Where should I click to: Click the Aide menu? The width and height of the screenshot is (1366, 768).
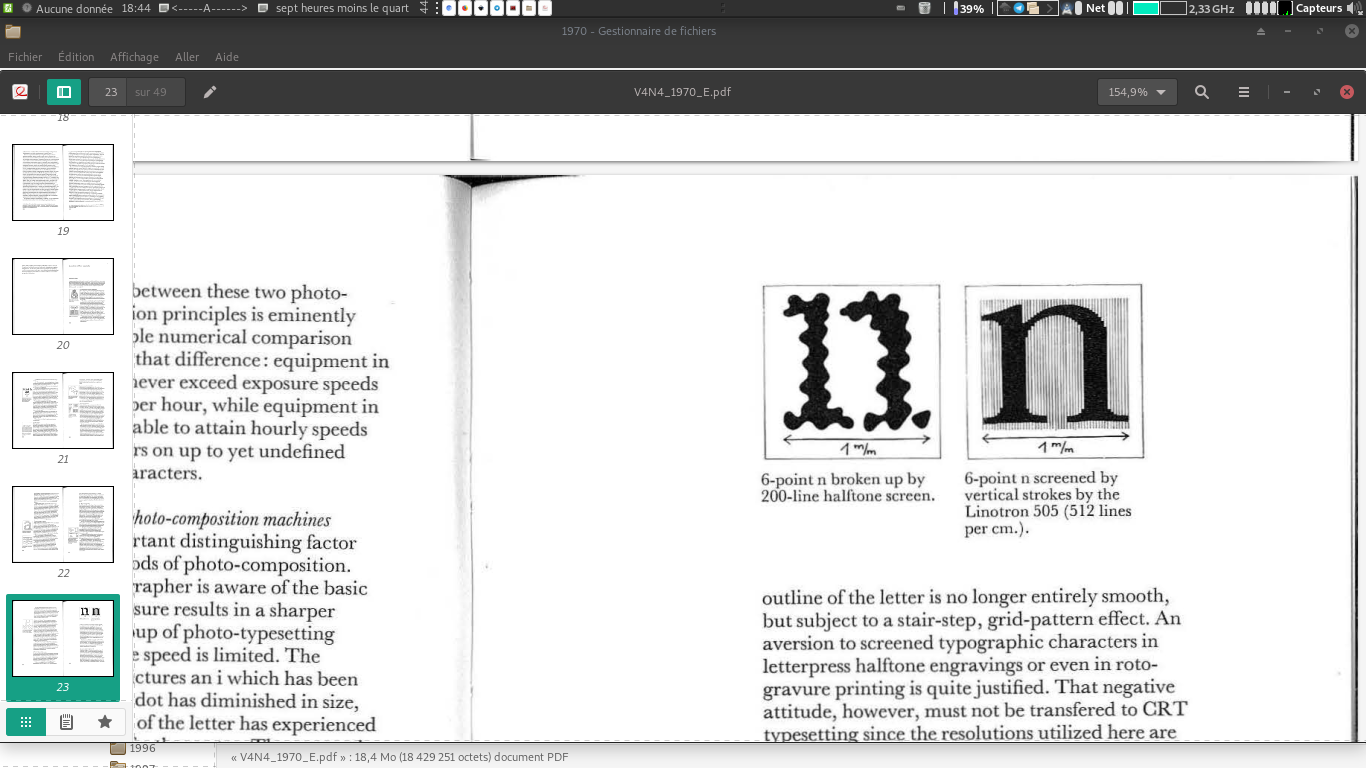pos(227,57)
